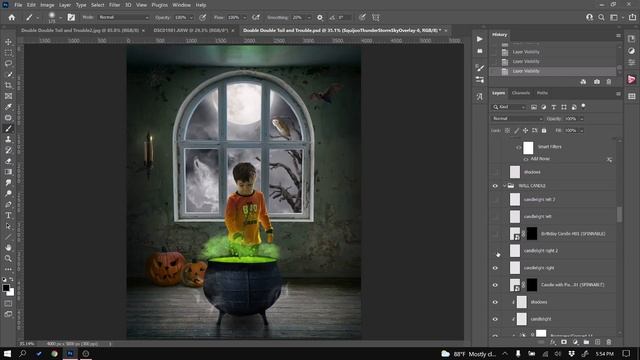Viewport: 640px width, 360px height.
Task: Collapse the WALL CANDLE group
Action: (x=504, y=186)
